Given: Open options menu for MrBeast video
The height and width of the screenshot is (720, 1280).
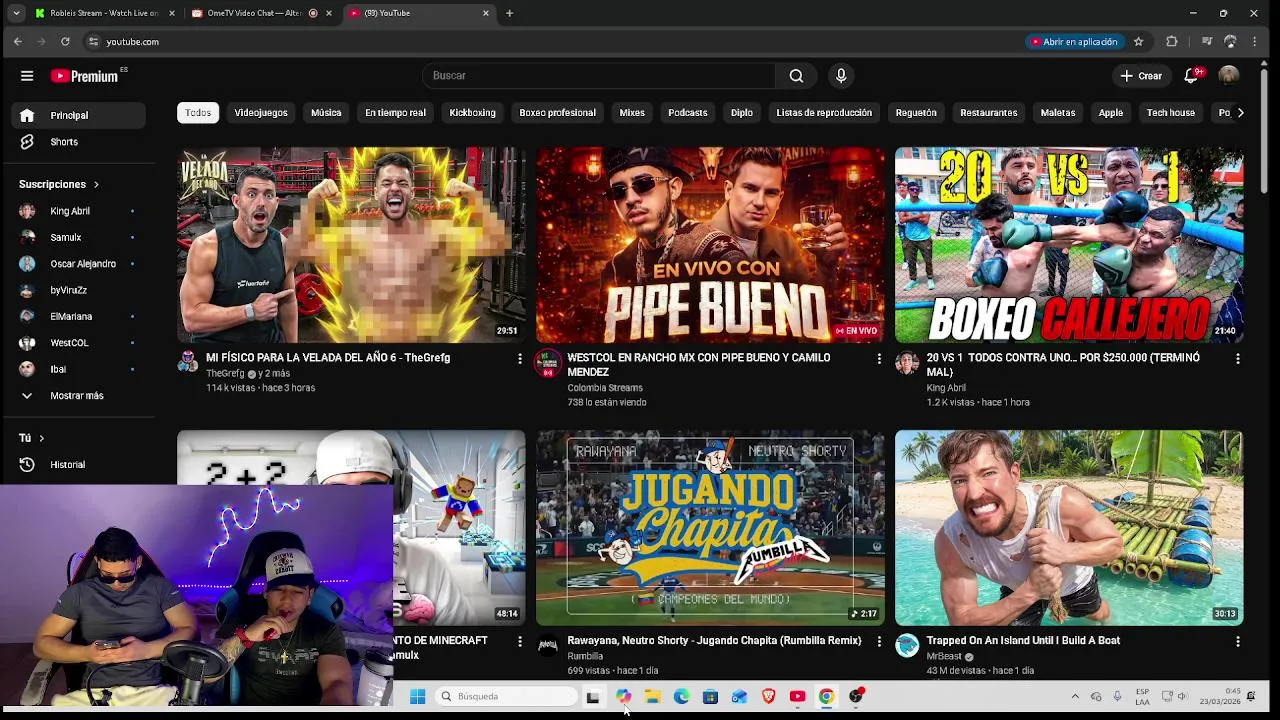Looking at the screenshot, I should pyautogui.click(x=1237, y=641).
